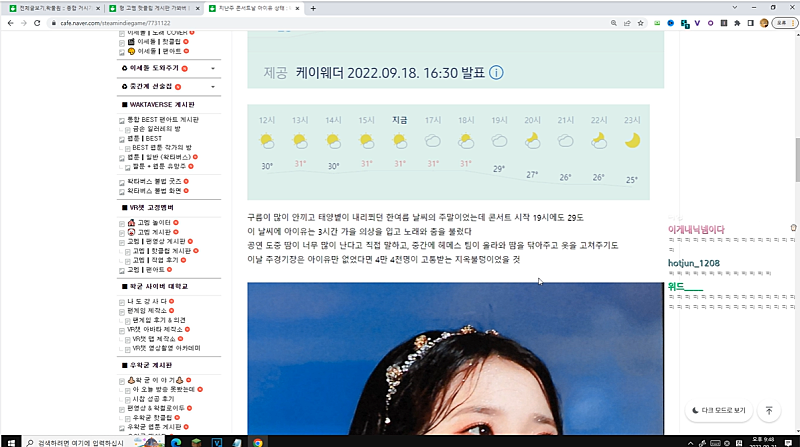Open 나 도 강 사 다 board
The image size is (800, 447).
[147, 301]
